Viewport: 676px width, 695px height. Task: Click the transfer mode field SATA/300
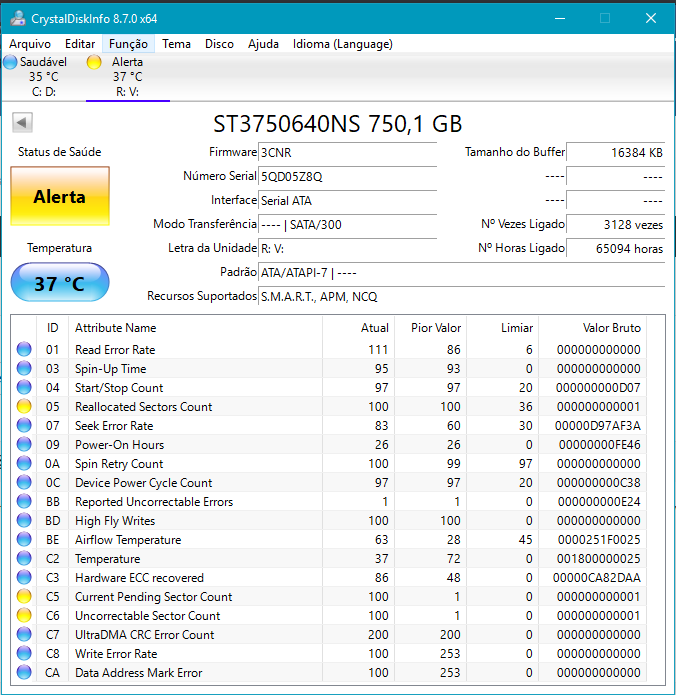click(347, 224)
